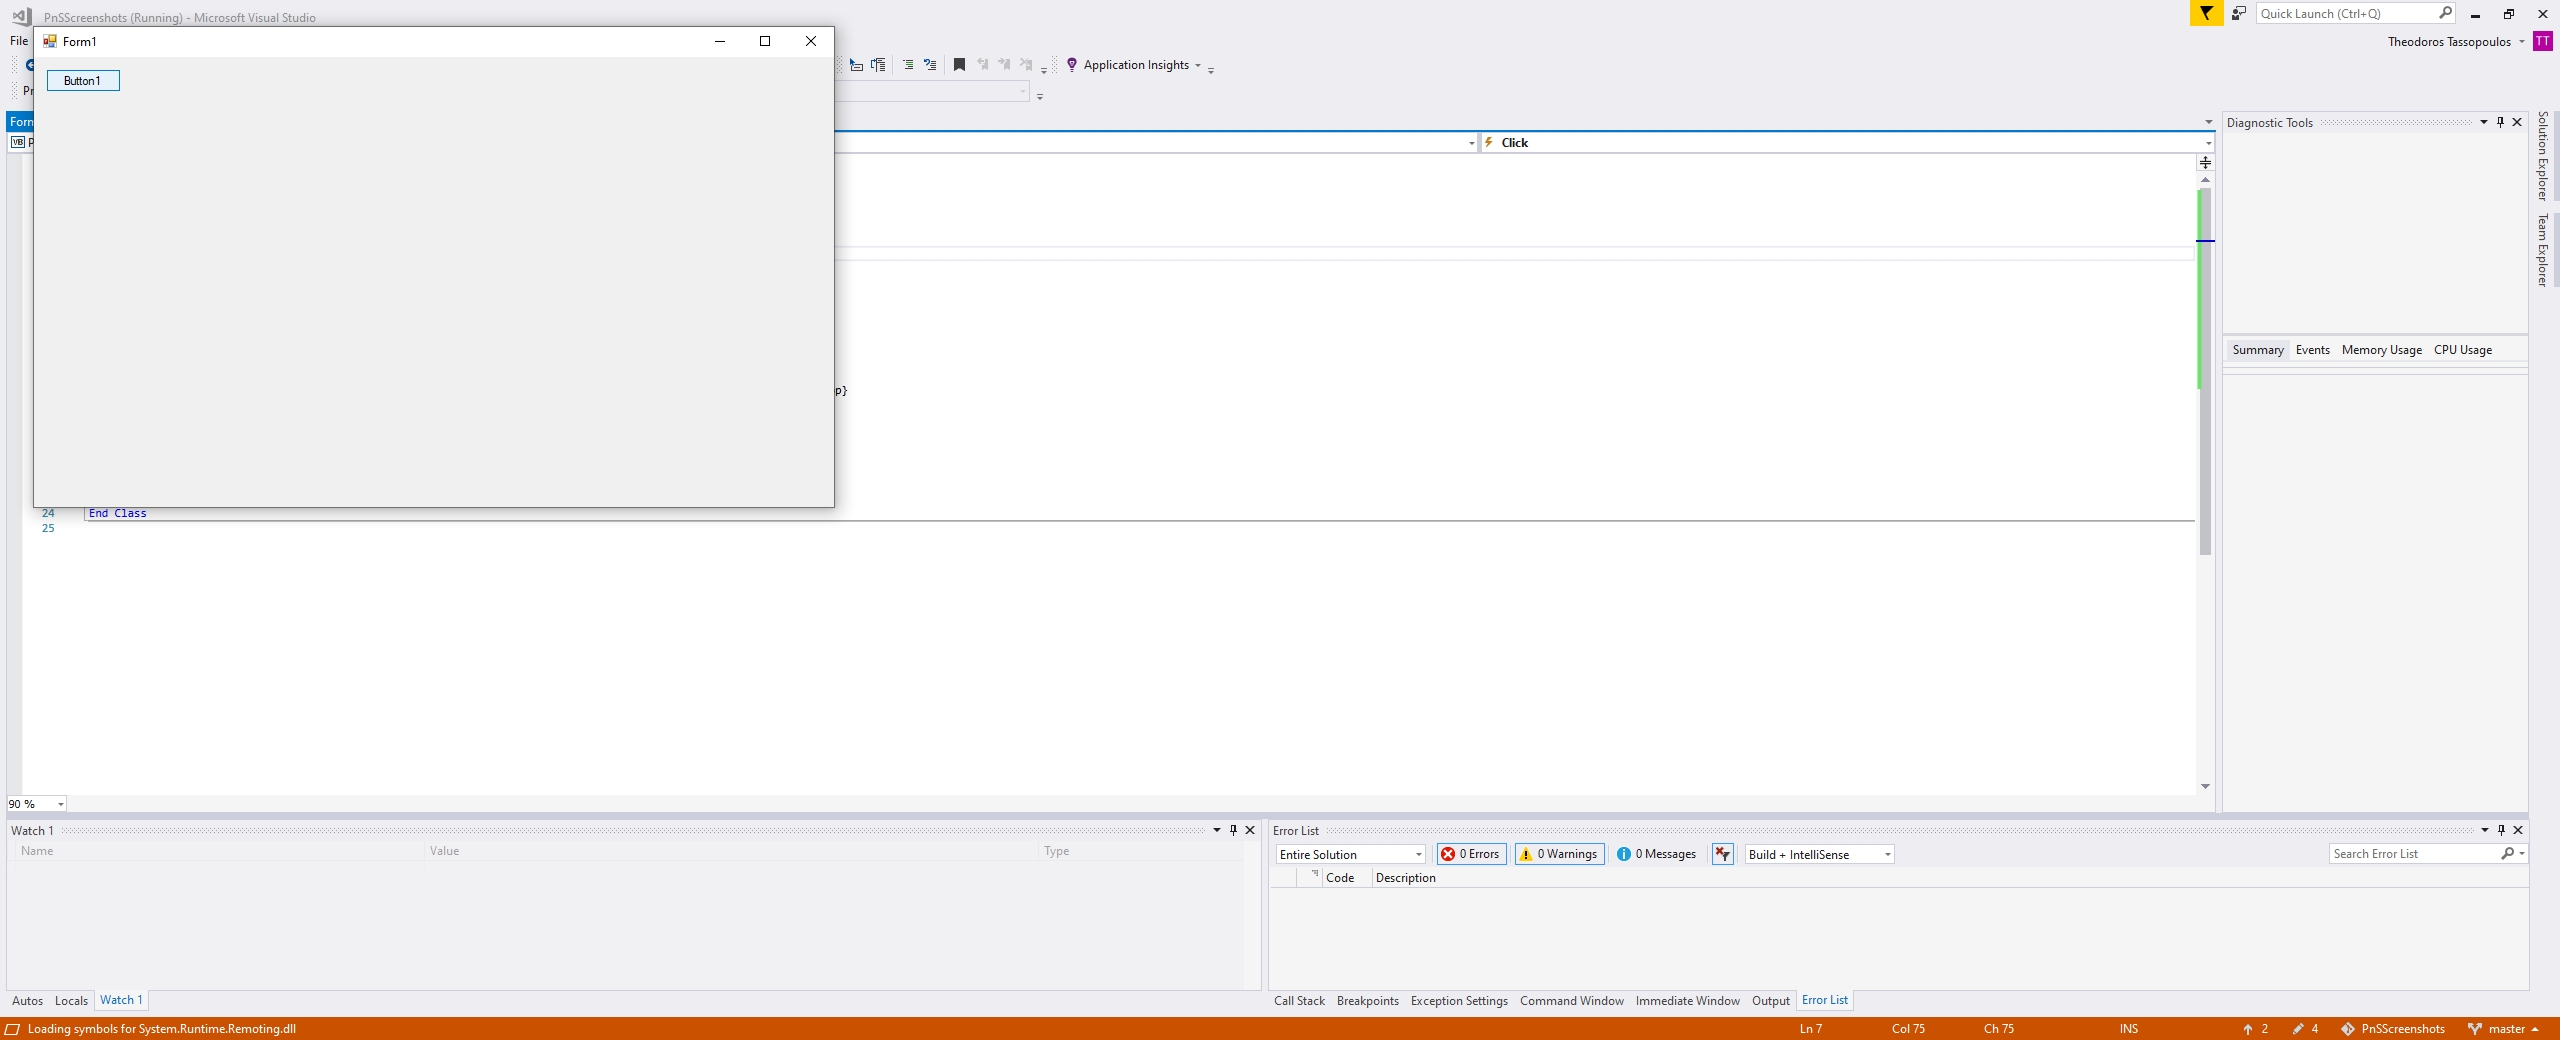Image resolution: width=2560 pixels, height=1040 pixels.
Task: Click the Search Error List field
Action: pyautogui.click(x=2414, y=854)
